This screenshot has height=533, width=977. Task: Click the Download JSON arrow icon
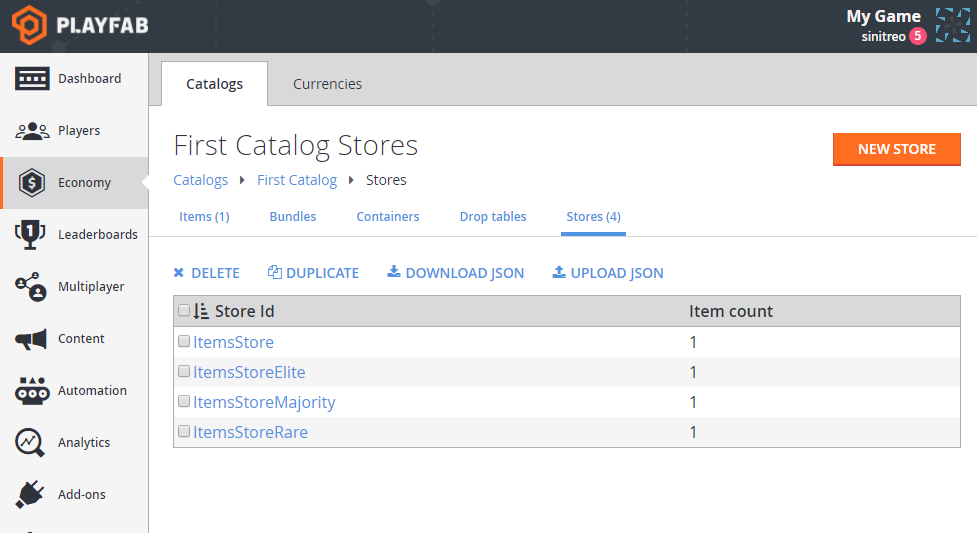coord(394,271)
